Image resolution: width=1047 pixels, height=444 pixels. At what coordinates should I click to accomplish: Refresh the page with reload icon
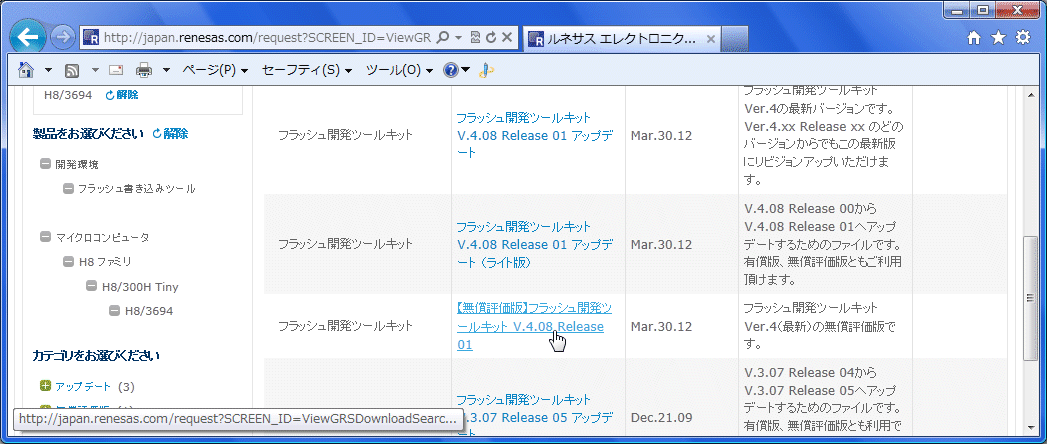click(x=491, y=38)
